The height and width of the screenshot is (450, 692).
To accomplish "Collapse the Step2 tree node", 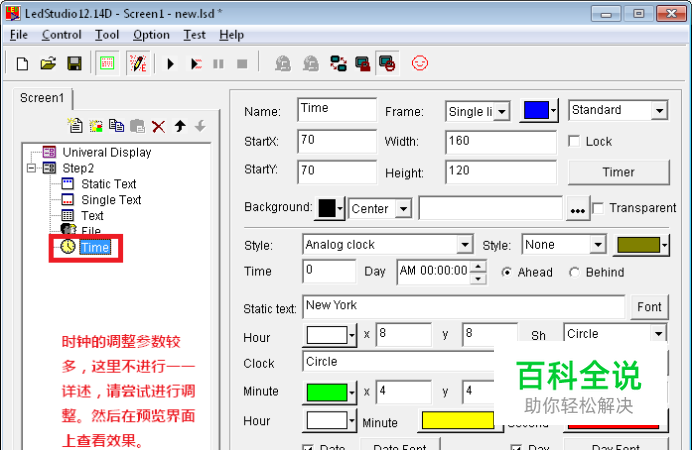I will [31, 168].
